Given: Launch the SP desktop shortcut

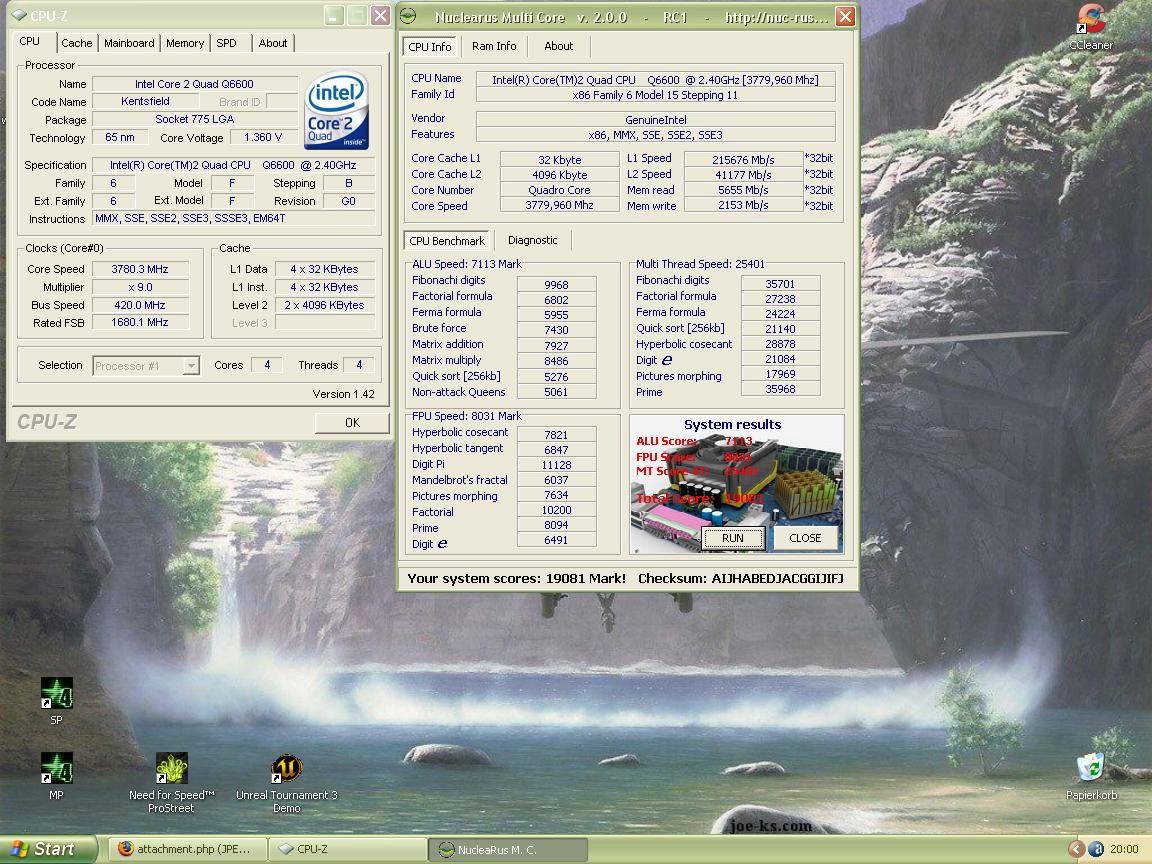Looking at the screenshot, I should (x=57, y=701).
